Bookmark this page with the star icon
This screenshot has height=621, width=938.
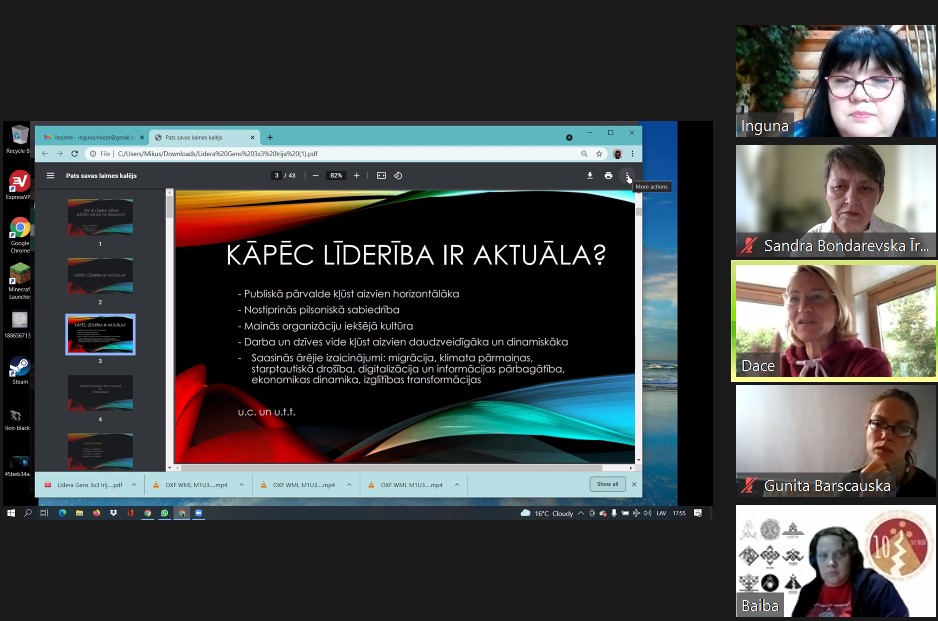(599, 154)
